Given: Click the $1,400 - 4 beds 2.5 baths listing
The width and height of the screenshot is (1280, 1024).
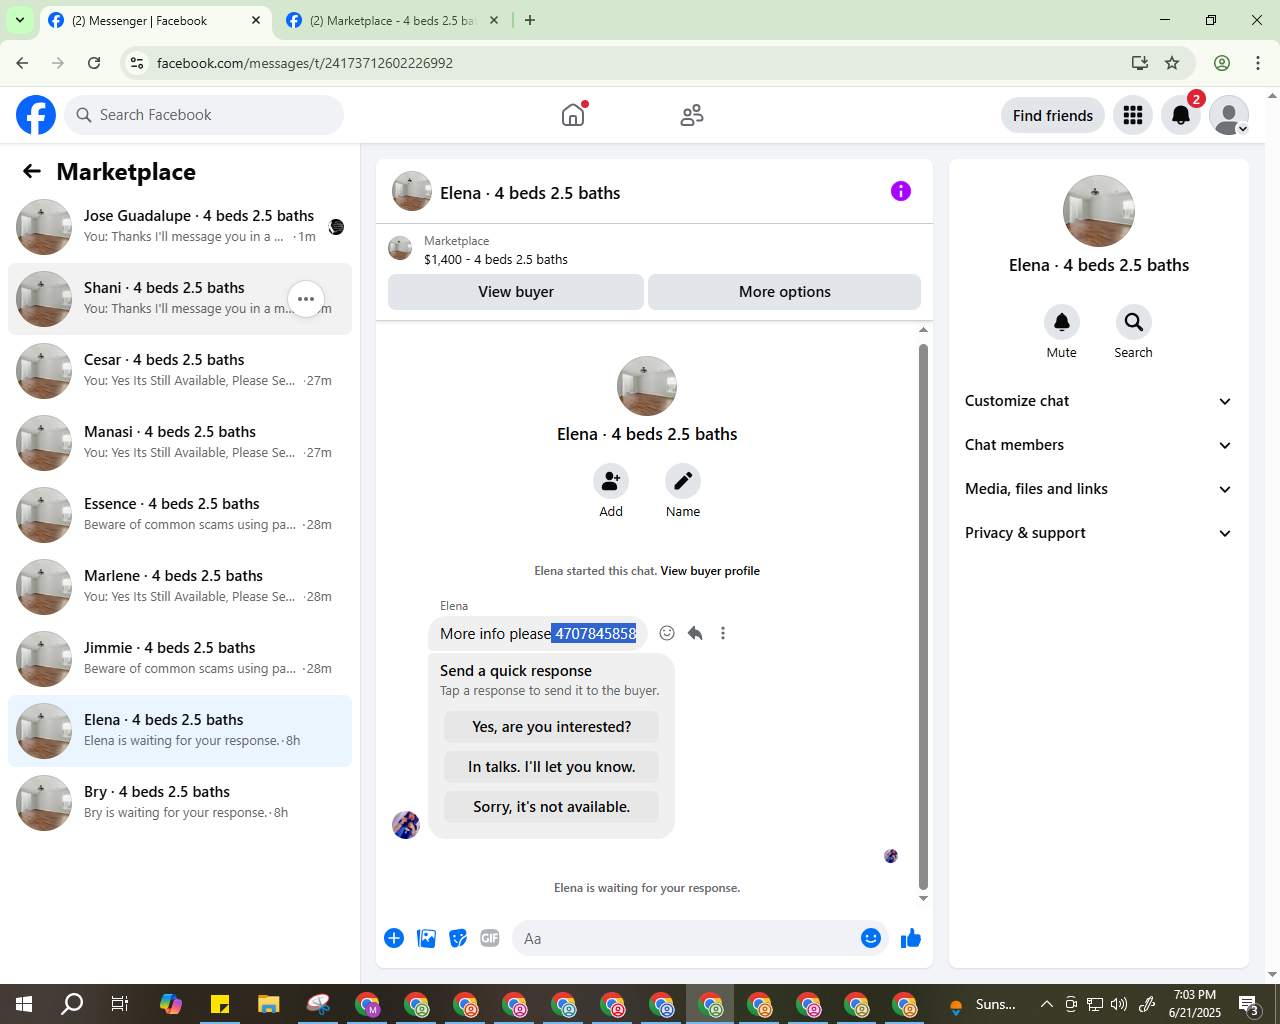Looking at the screenshot, I should [x=496, y=259].
